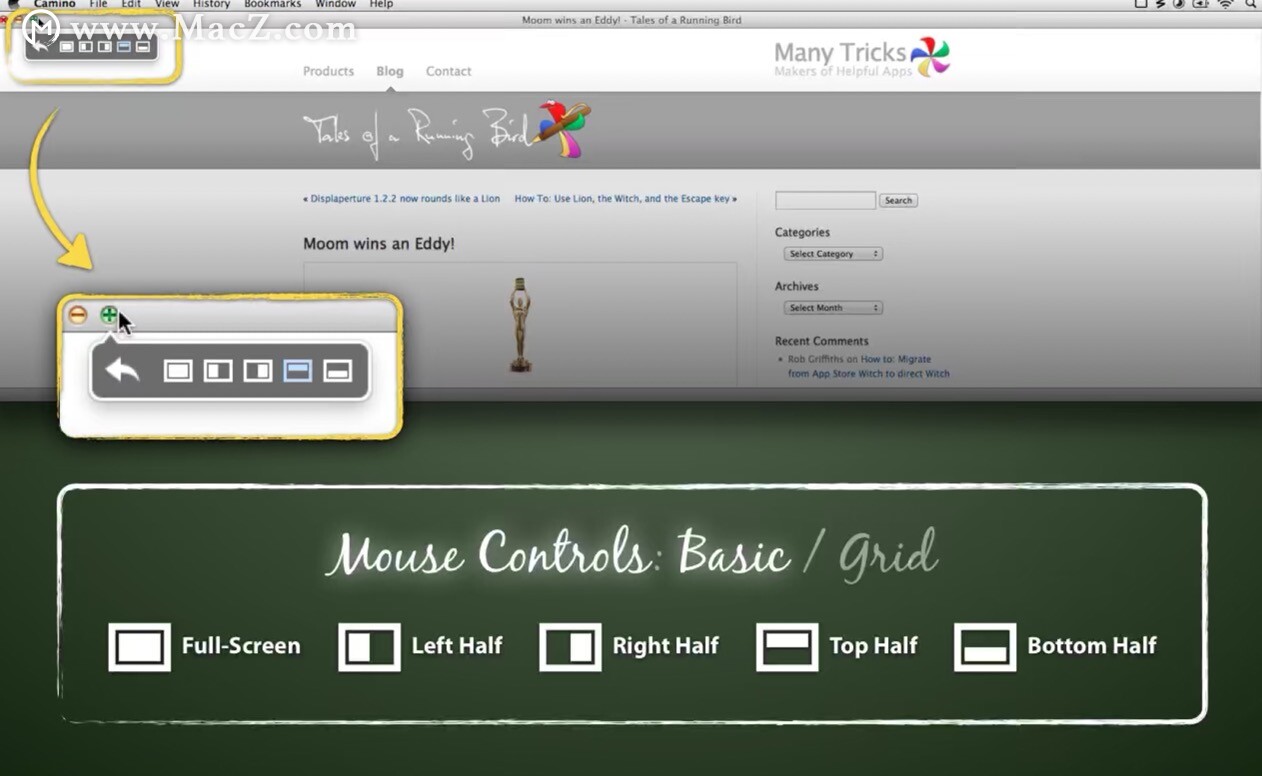Click the 'Tales of a Running Bird' header banner
This screenshot has height=776, width=1262.
tap(447, 131)
